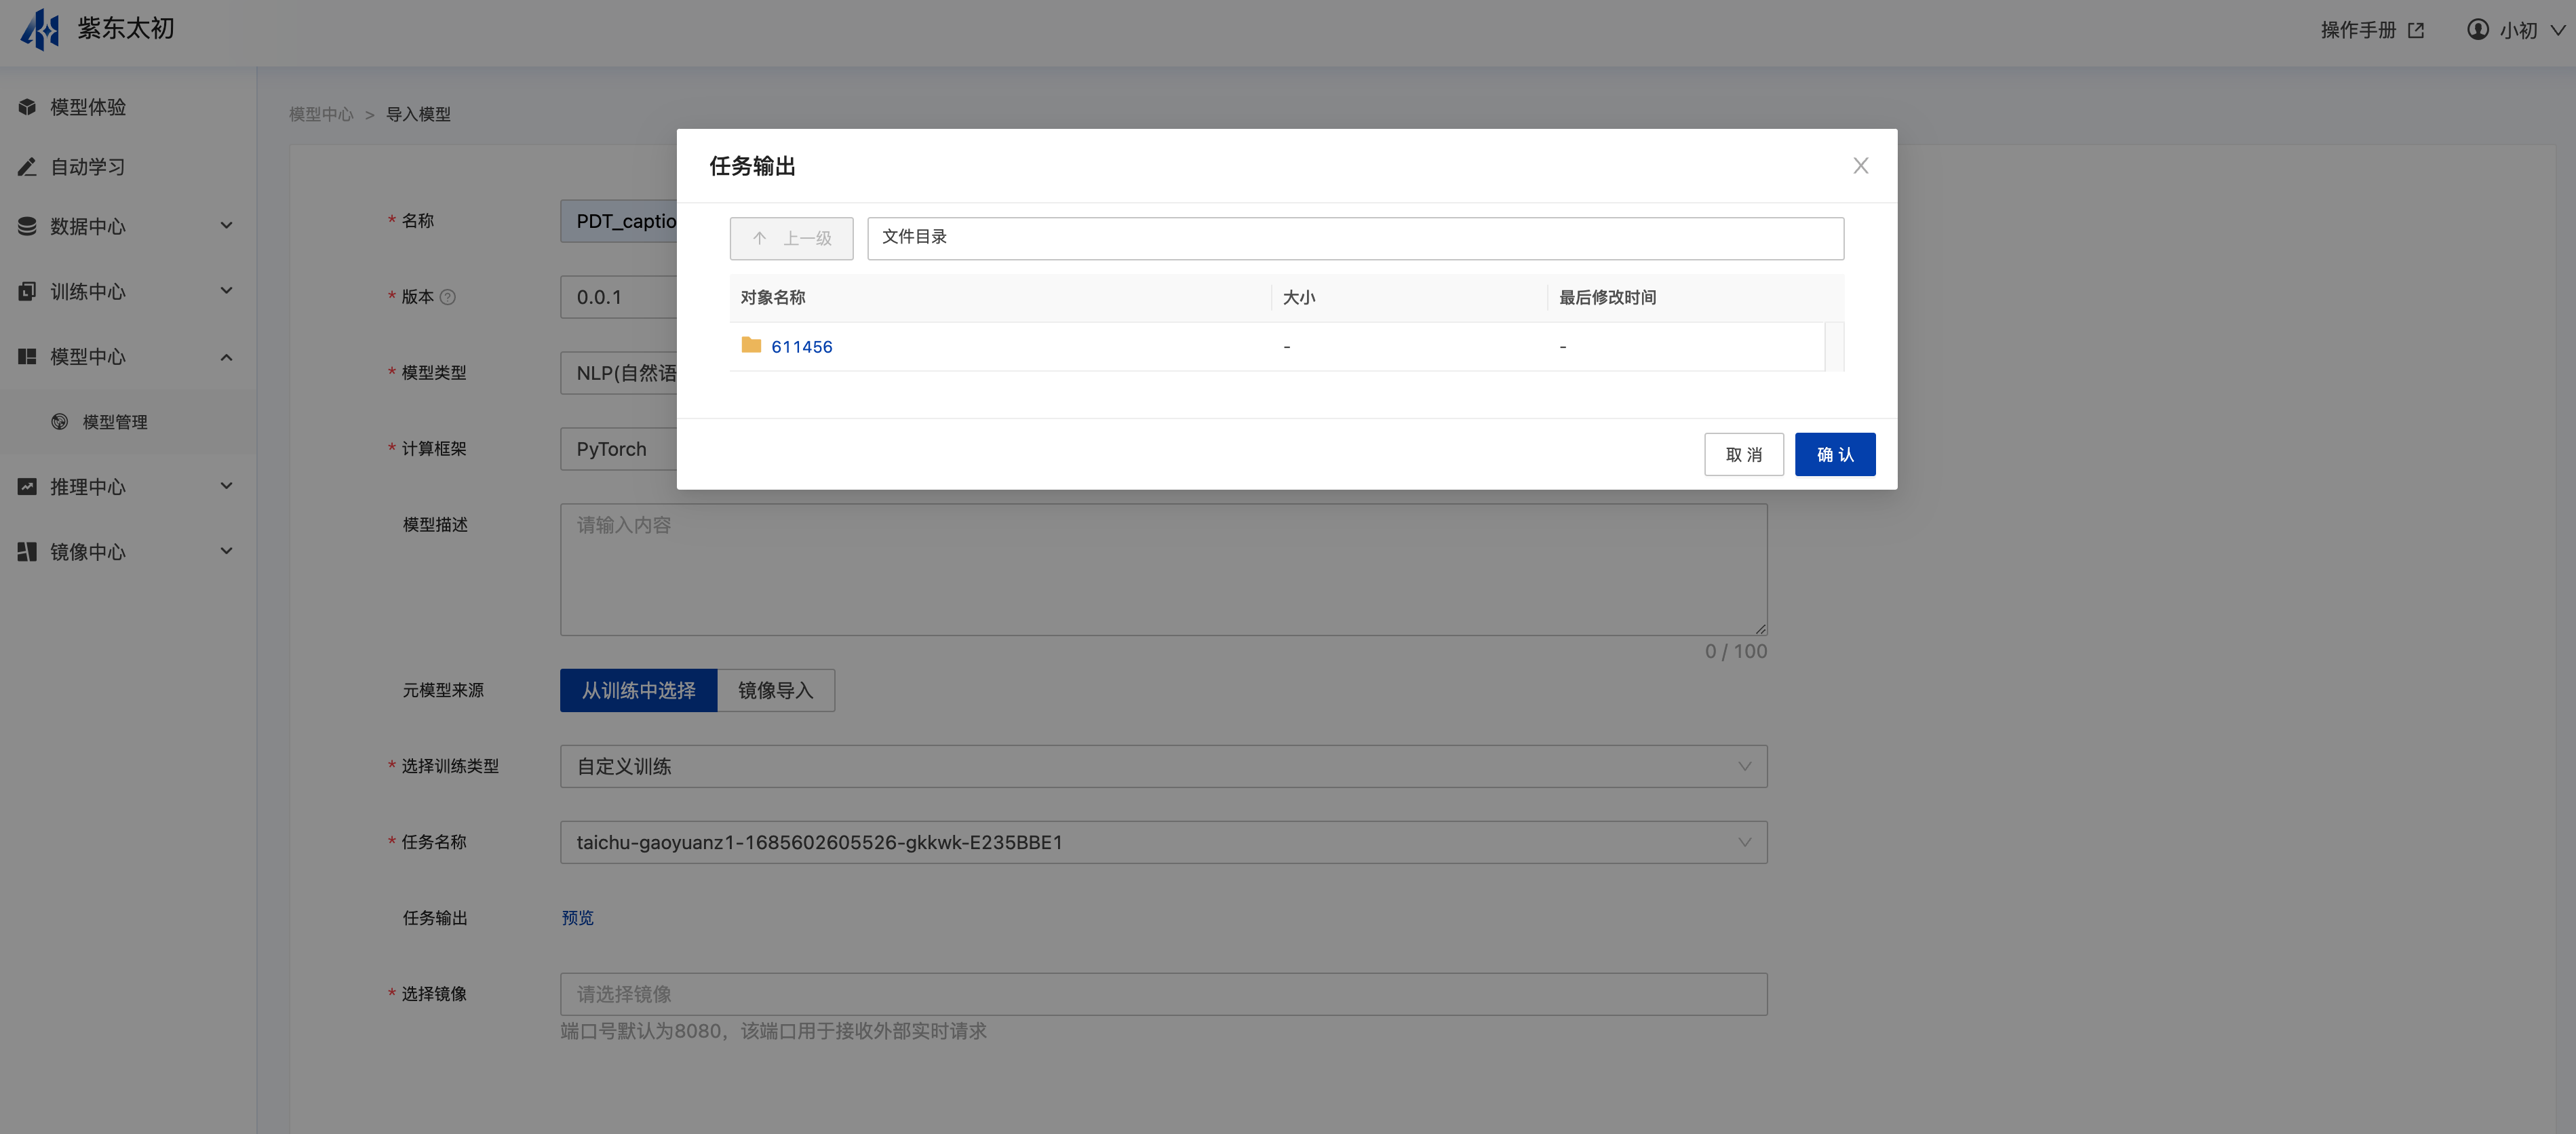Click the 紫东太初 logo icon
Screen dimensions: 2576x1134
click(x=41, y=29)
